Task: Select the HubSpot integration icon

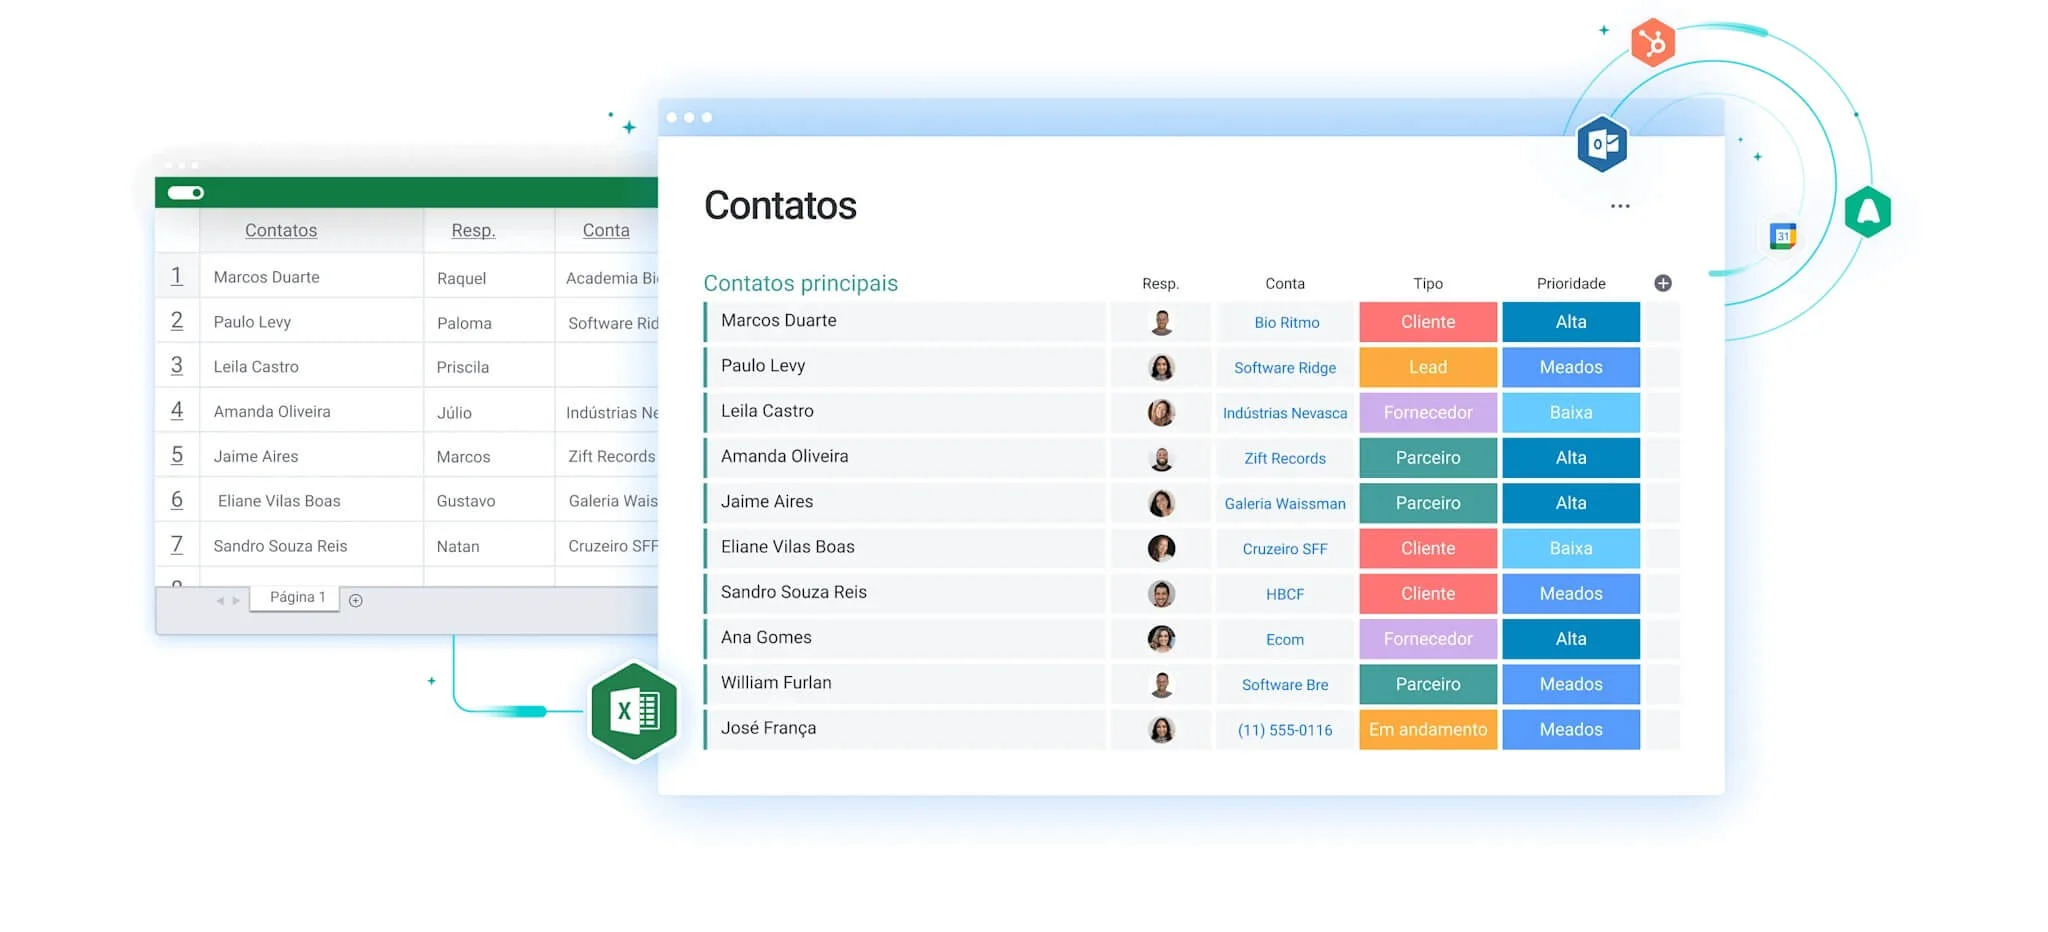Action: coord(1652,40)
